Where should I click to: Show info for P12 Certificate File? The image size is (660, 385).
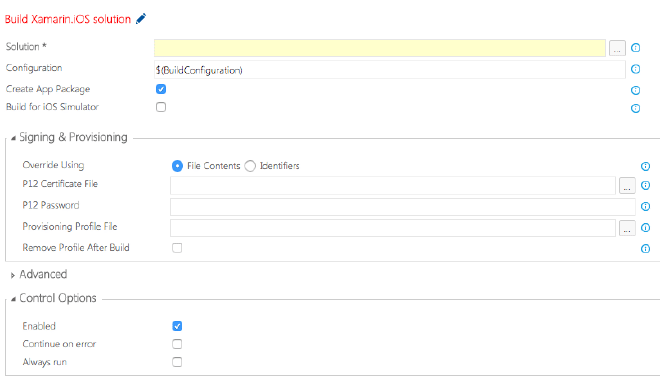[x=645, y=185]
